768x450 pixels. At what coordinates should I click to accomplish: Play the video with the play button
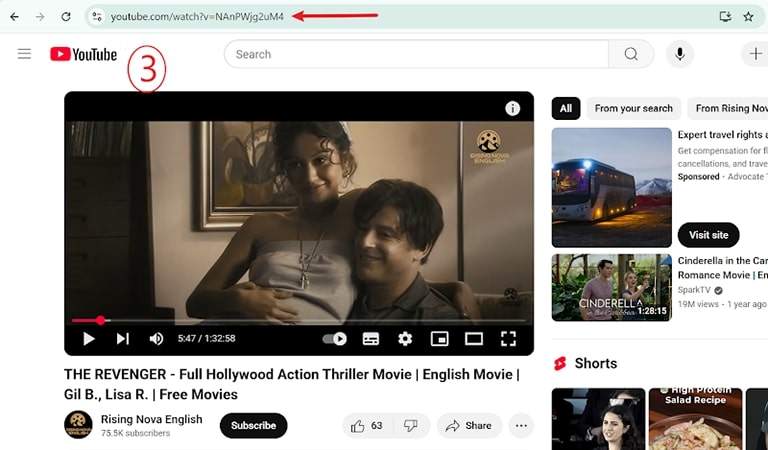click(89, 338)
